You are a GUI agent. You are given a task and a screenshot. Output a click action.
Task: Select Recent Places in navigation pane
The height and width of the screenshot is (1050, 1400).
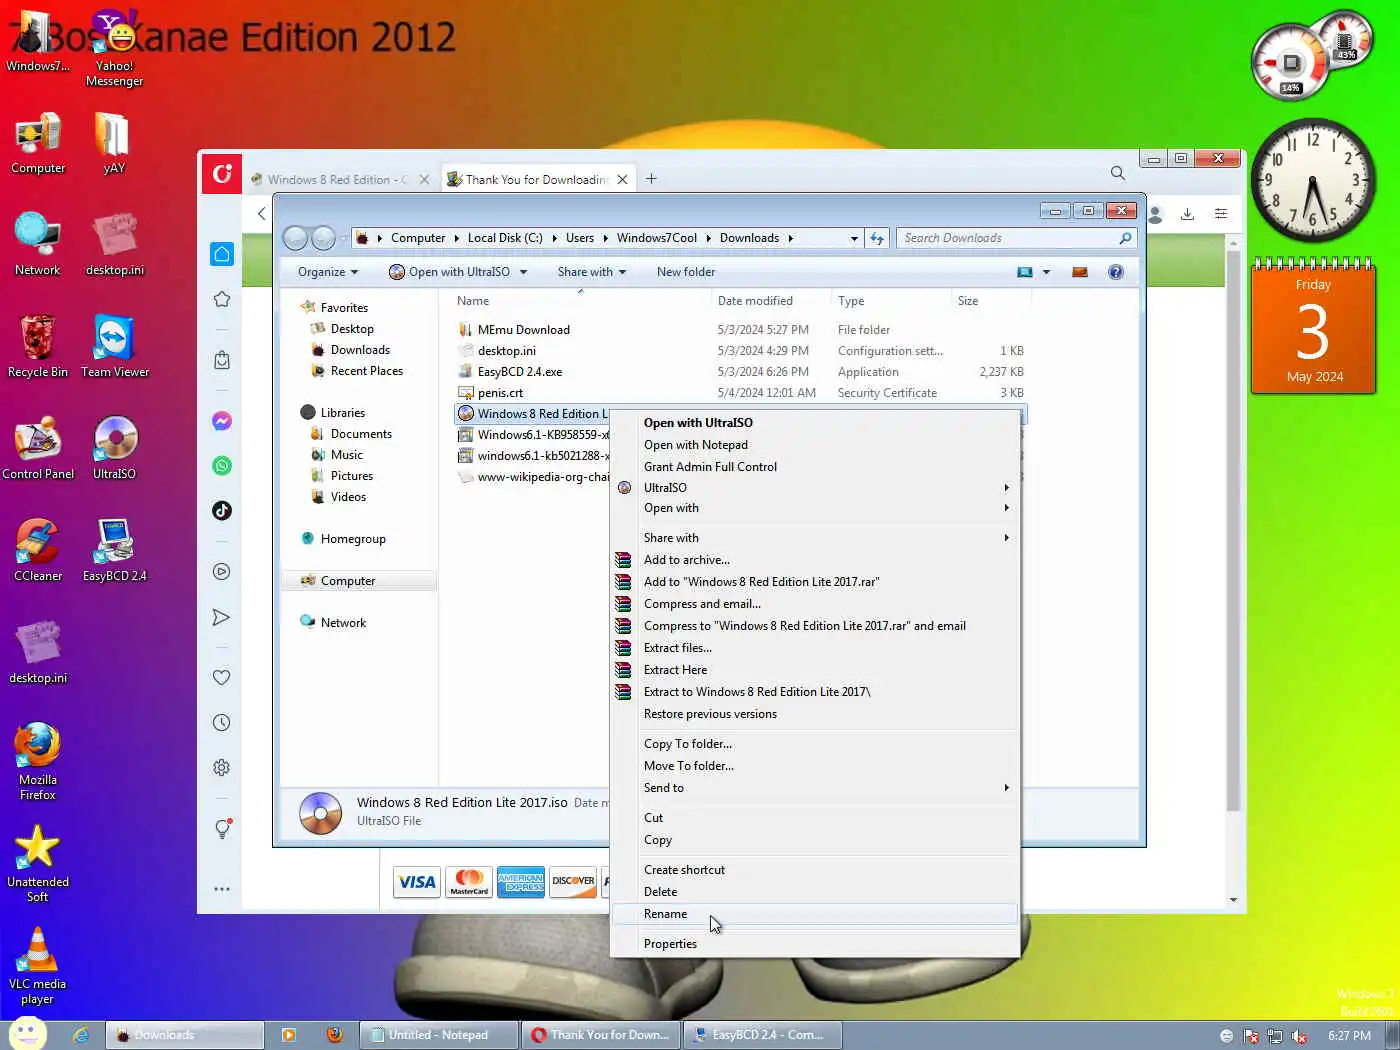366,371
